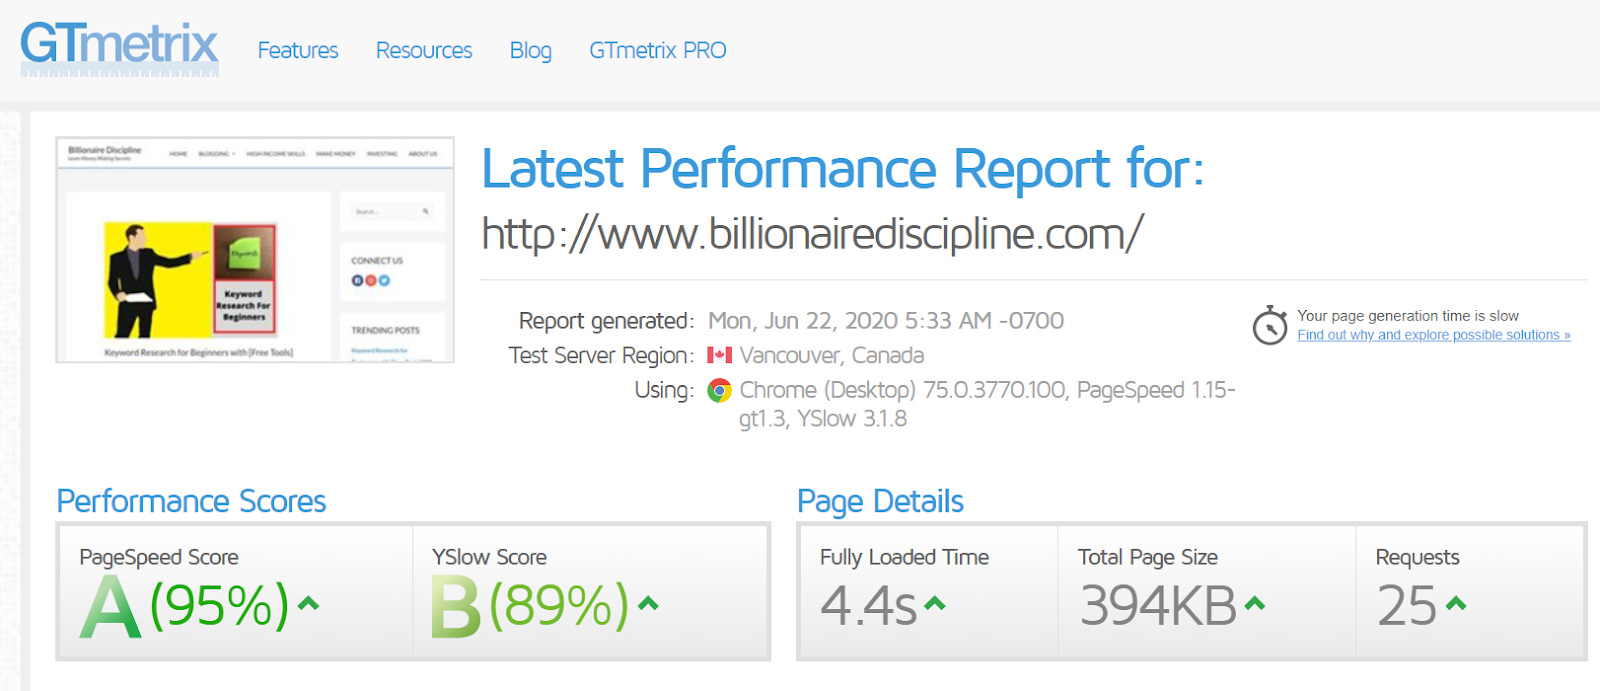Click the 'Fully Loaded Time' label
Viewport: 1600px width, 691px height.
point(904,557)
